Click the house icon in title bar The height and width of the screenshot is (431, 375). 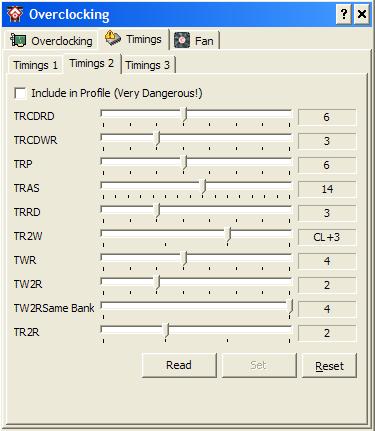pyautogui.click(x=15, y=14)
